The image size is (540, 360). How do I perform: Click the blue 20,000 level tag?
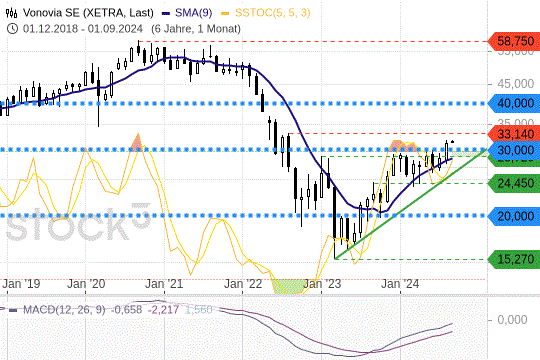(514, 216)
